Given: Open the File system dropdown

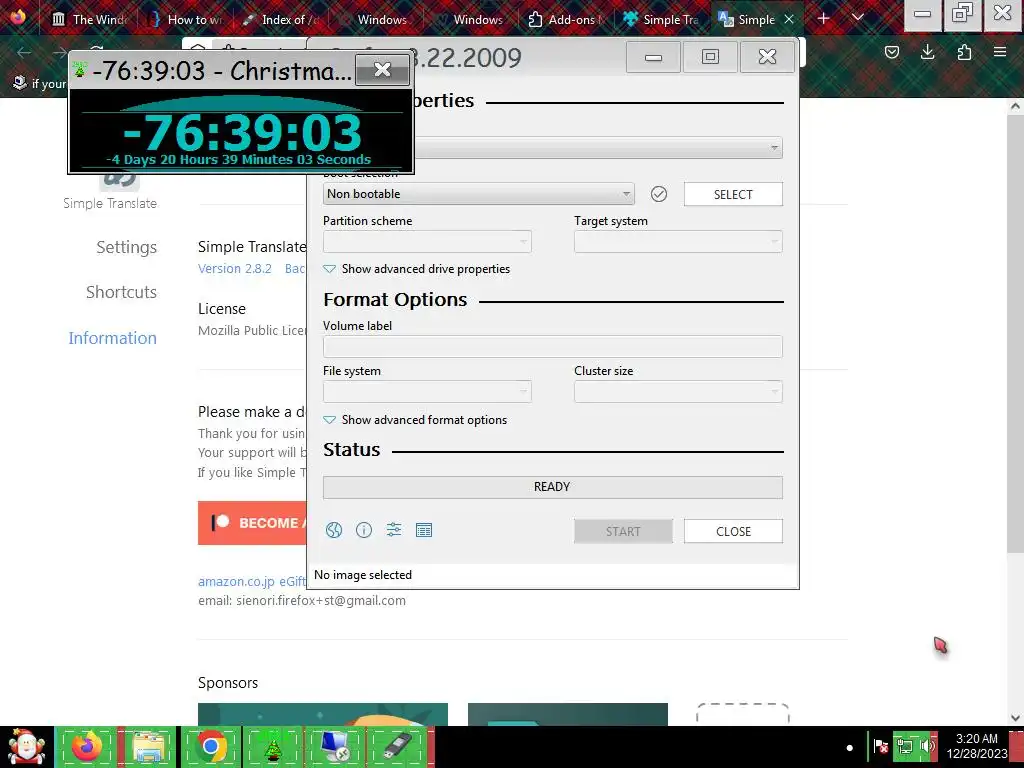Looking at the screenshot, I should point(427,391).
